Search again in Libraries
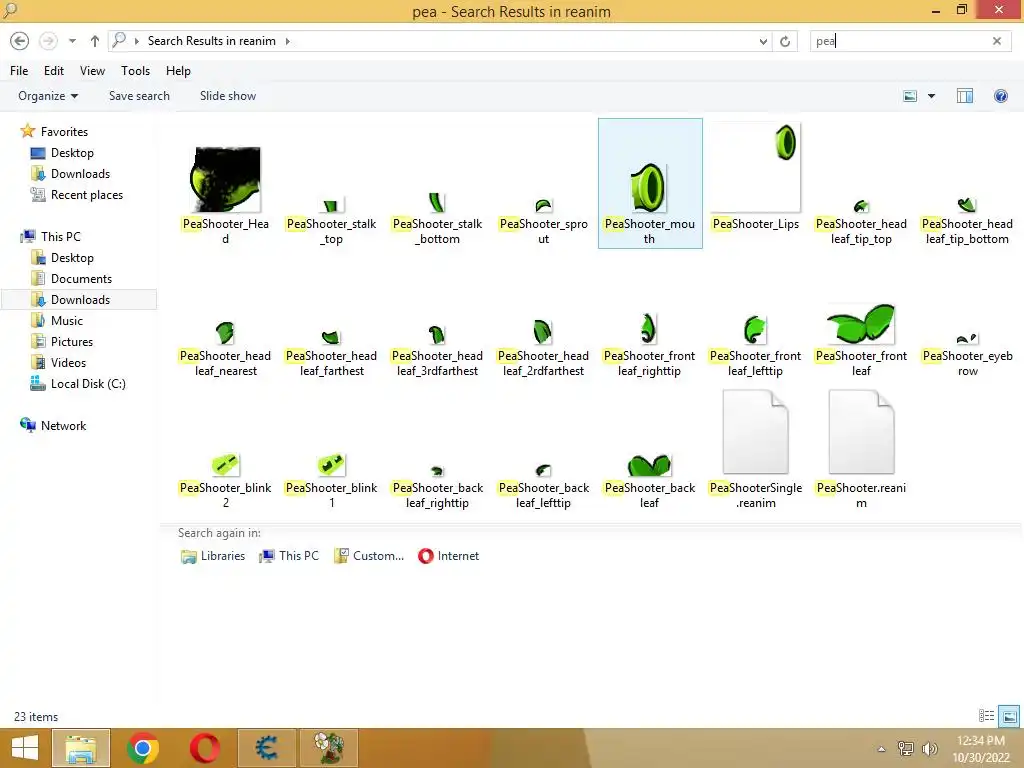1024x768 pixels. tap(213, 556)
